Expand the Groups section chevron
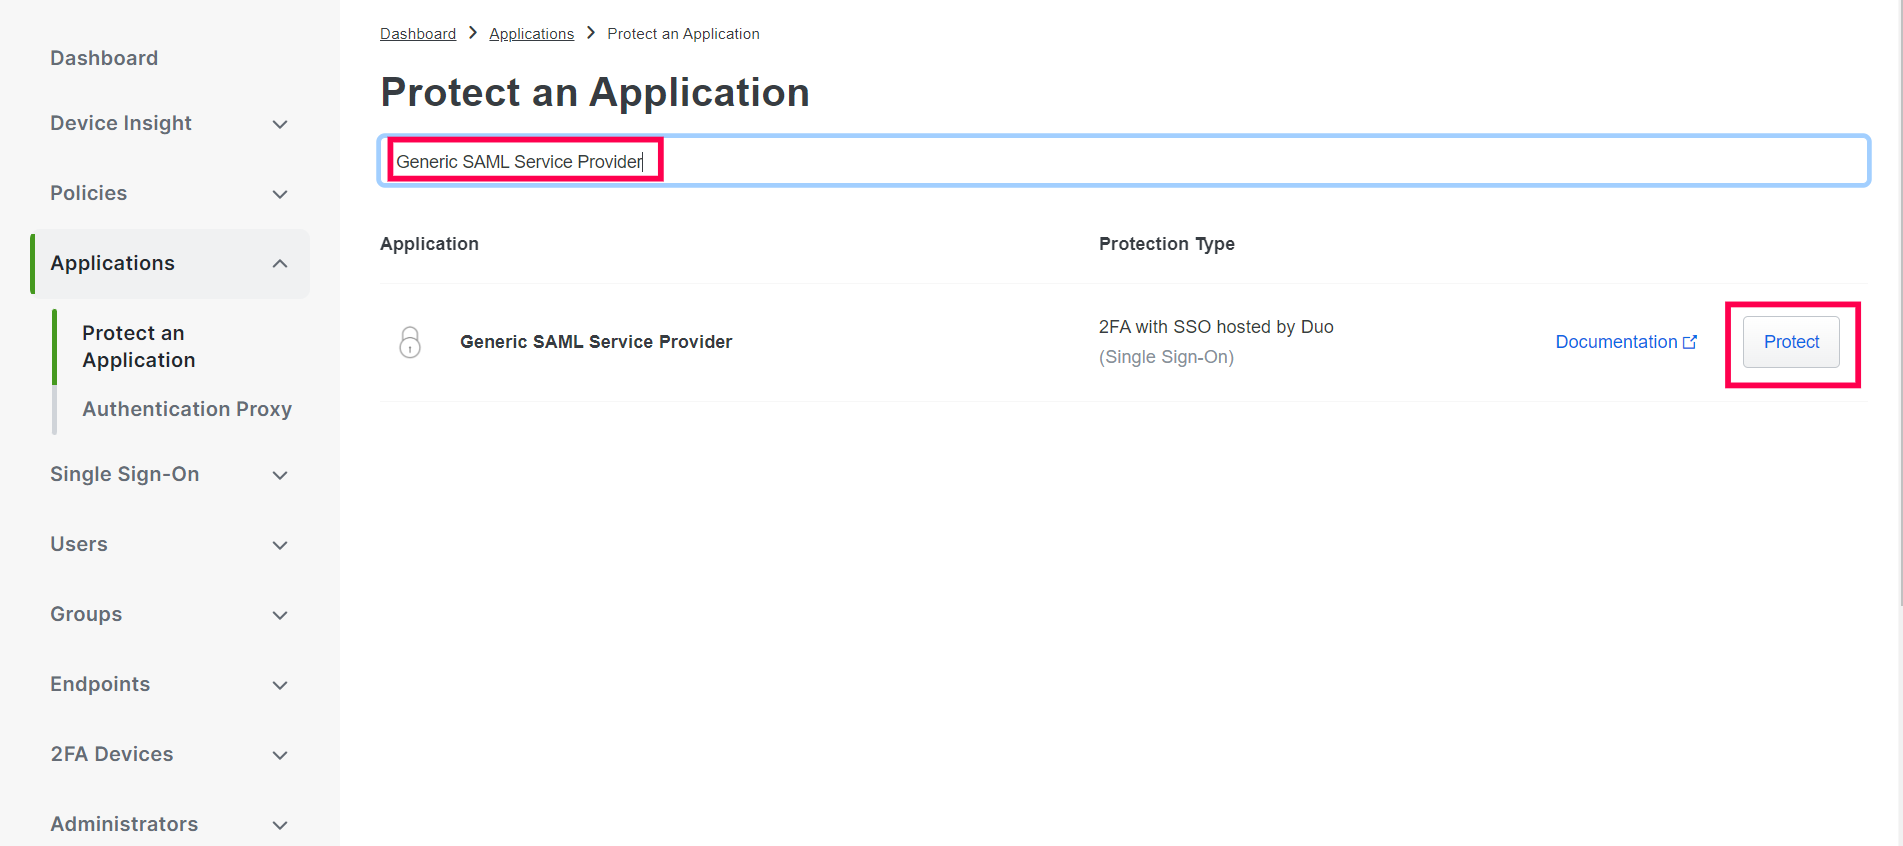The width and height of the screenshot is (1903, 846). click(x=280, y=615)
